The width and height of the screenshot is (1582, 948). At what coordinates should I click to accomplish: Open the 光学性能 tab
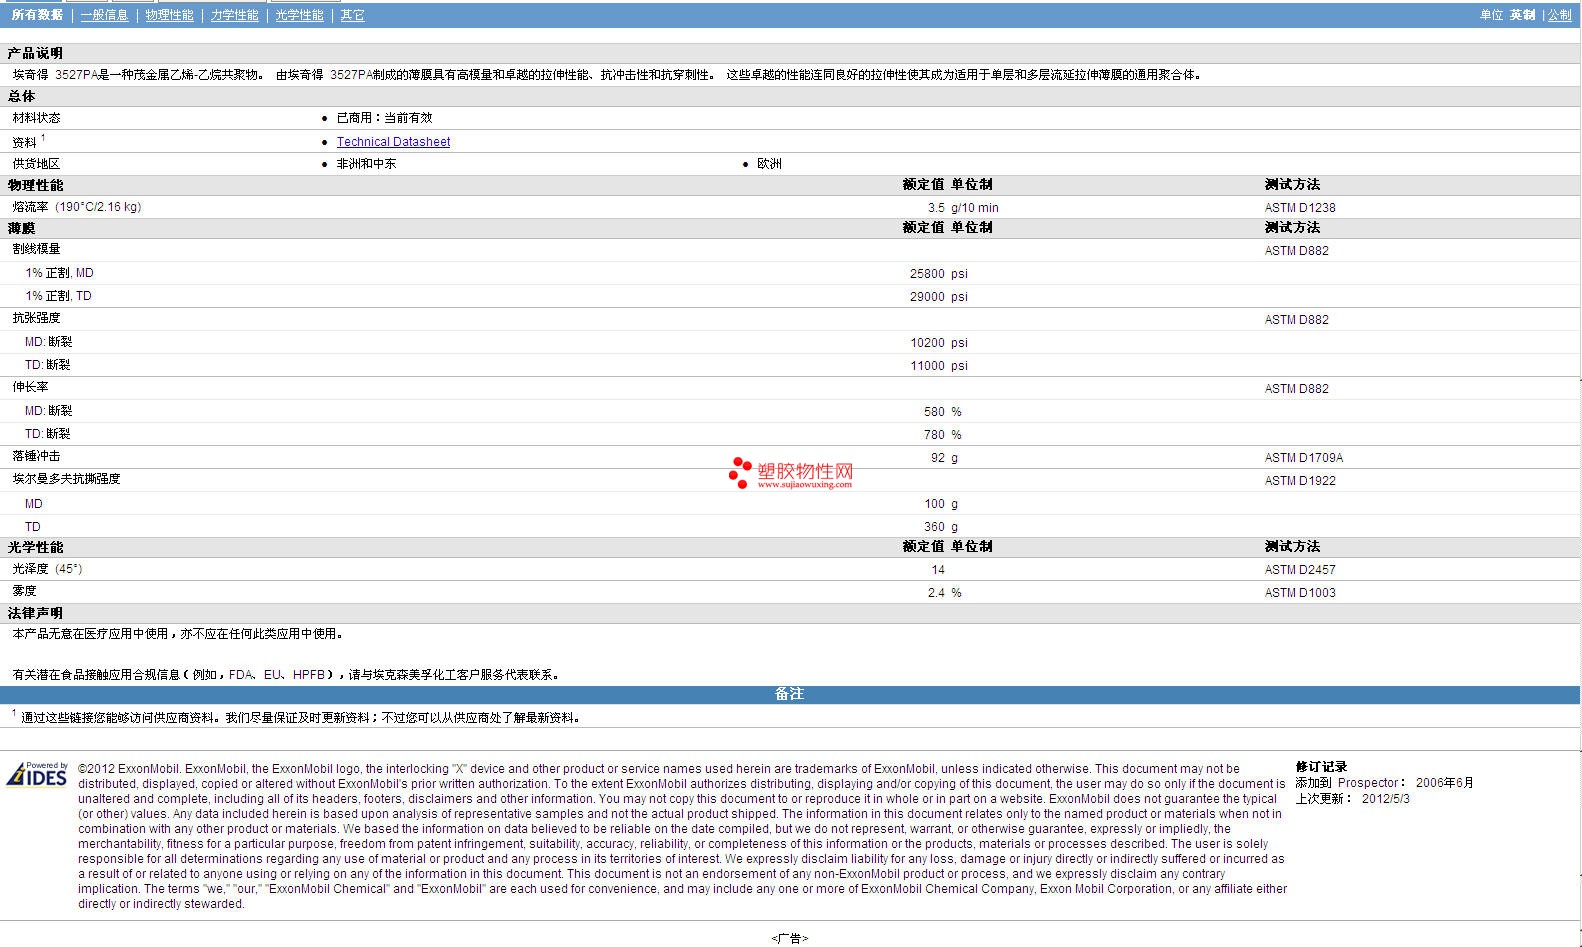tap(300, 15)
